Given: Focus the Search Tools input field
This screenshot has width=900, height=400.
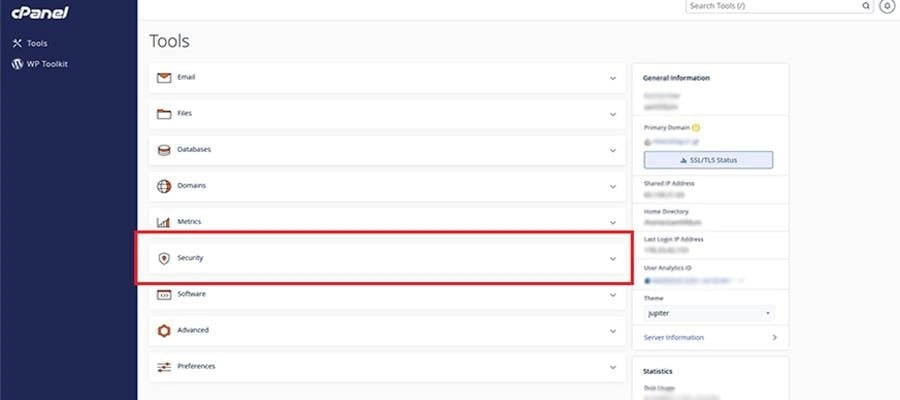Looking at the screenshot, I should point(772,6).
